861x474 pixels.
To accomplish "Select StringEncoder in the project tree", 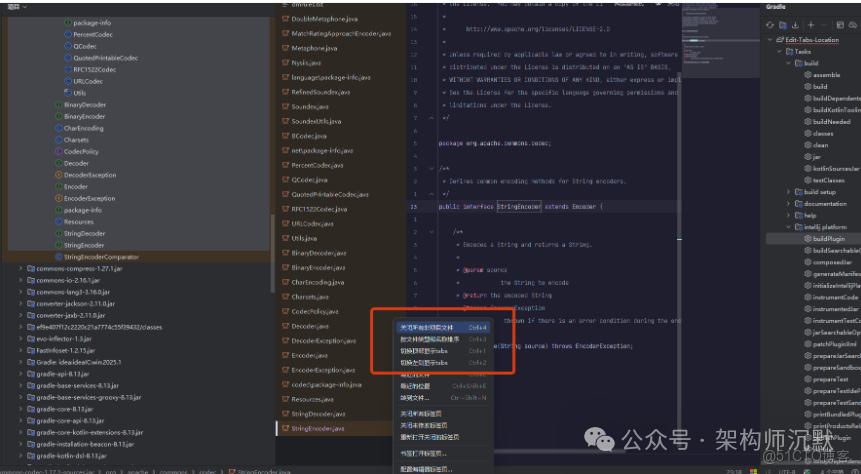I will coord(83,245).
